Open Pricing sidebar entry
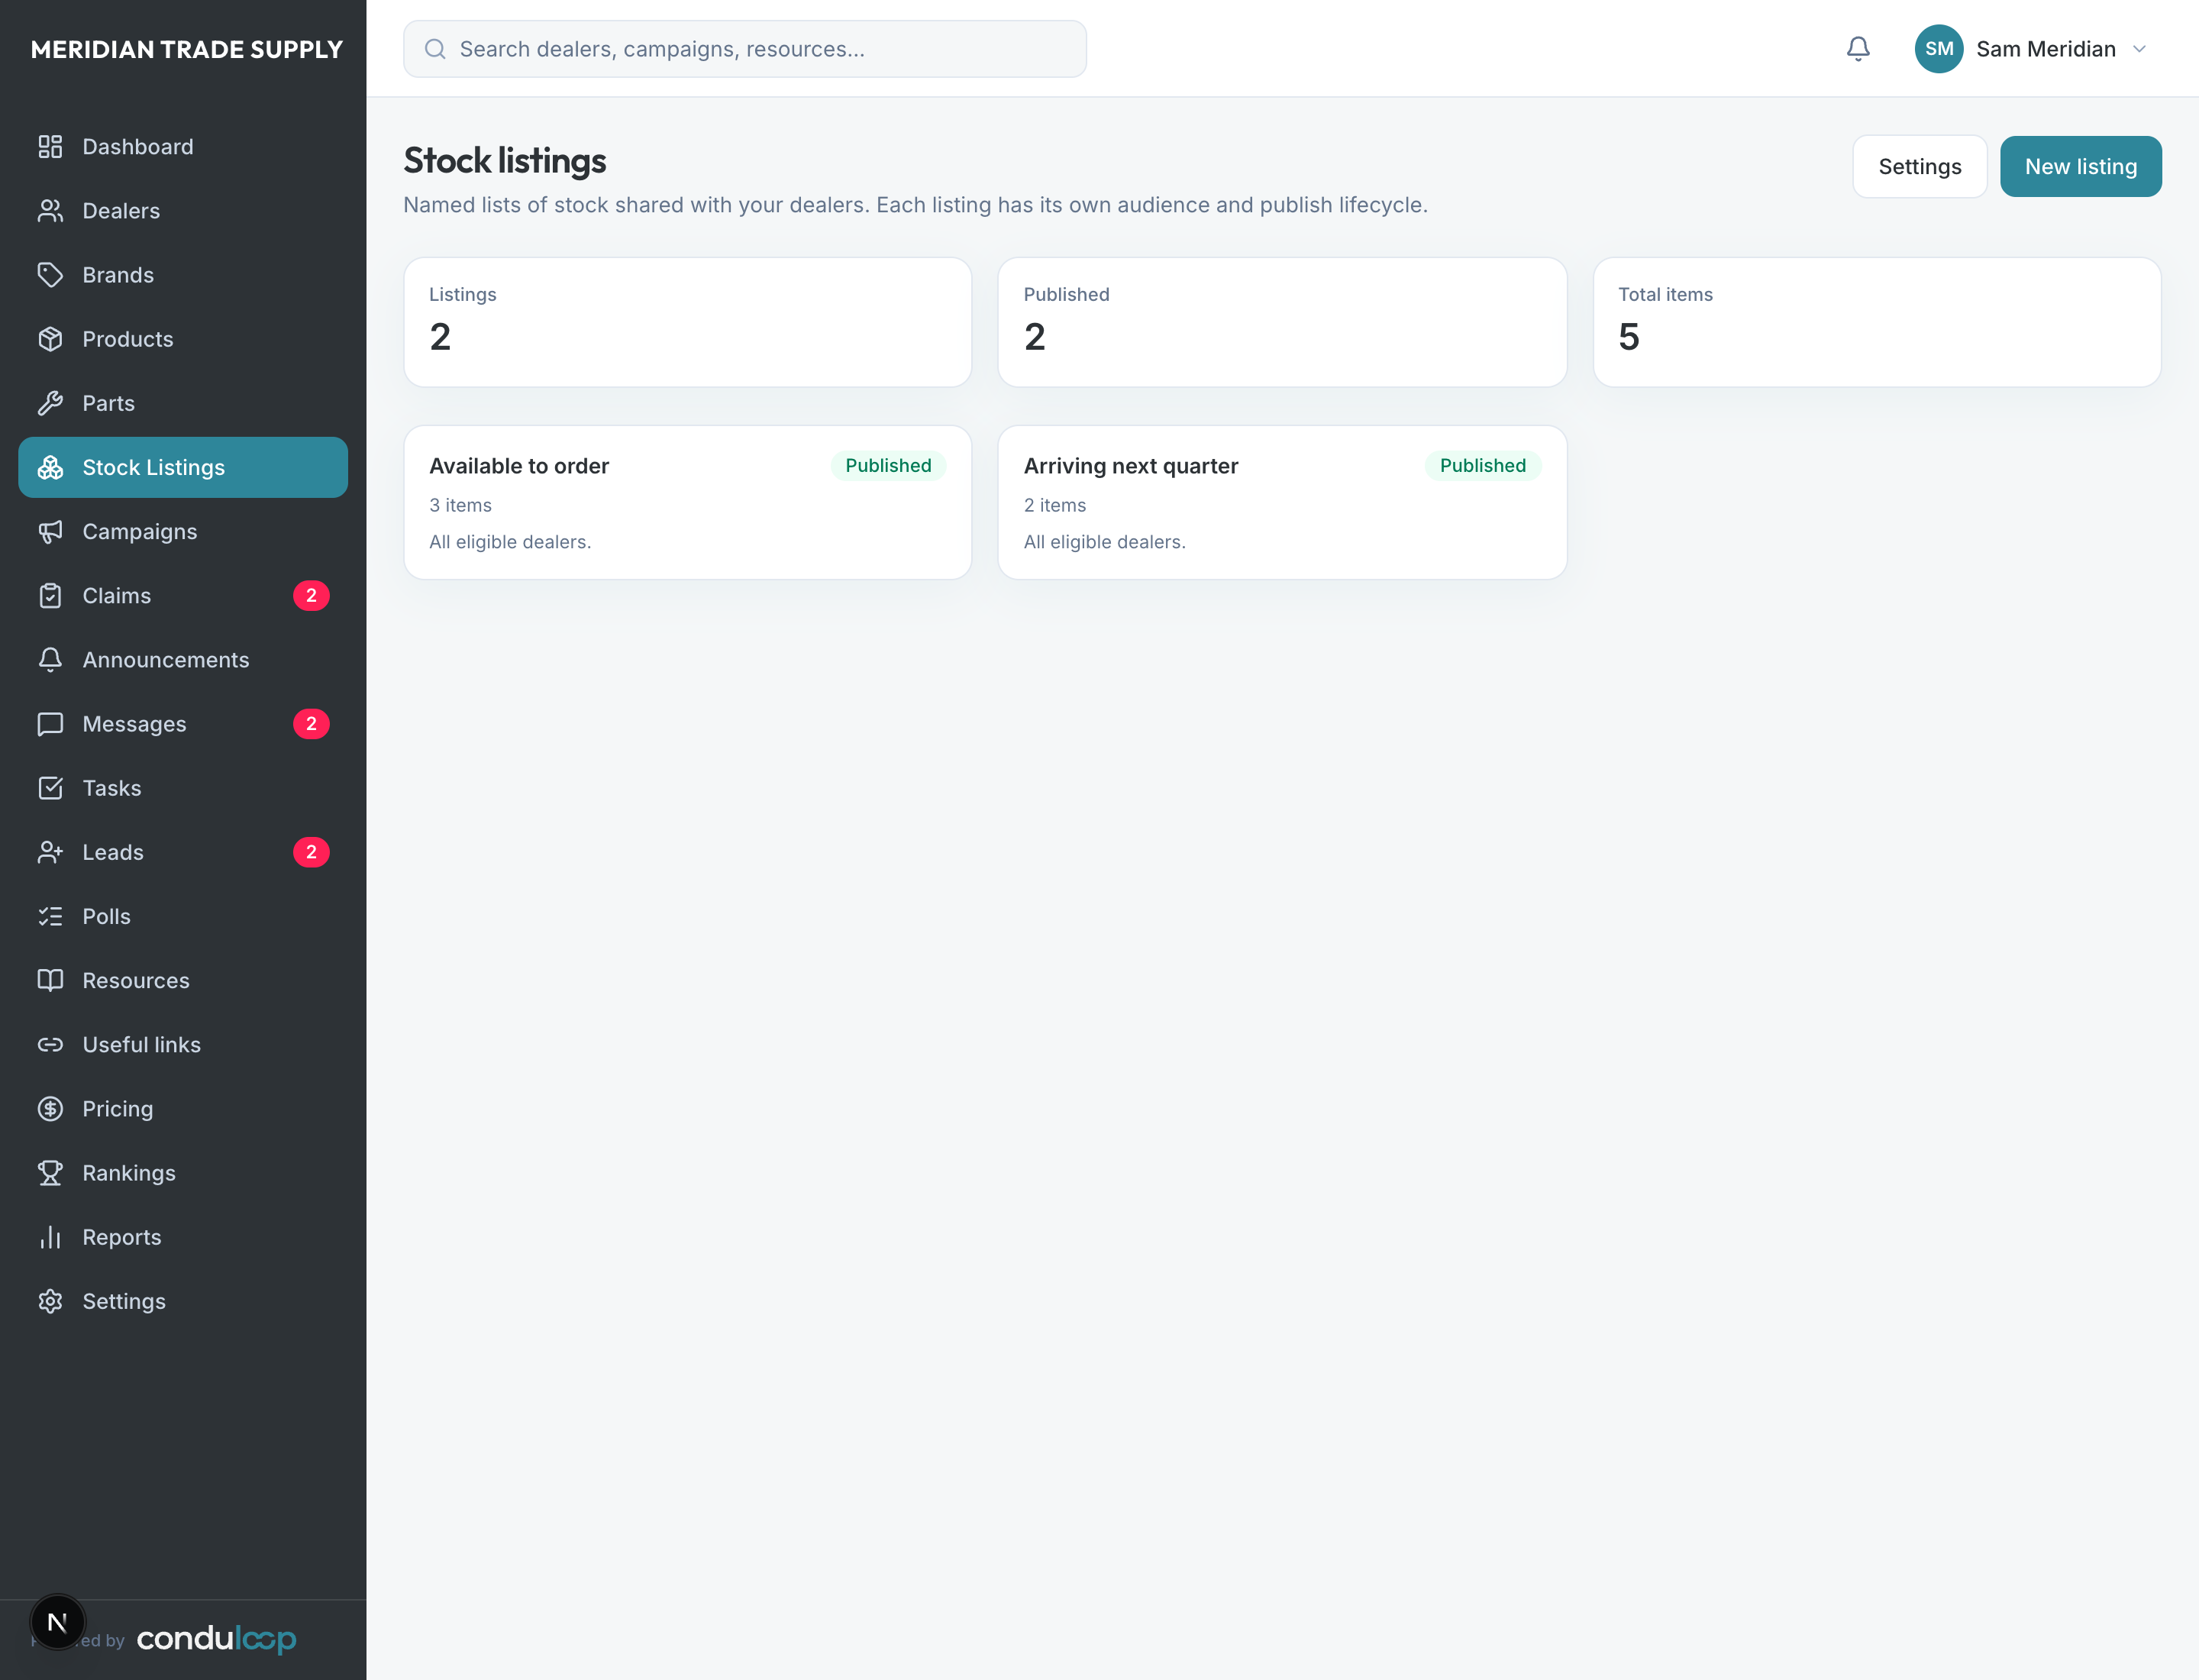This screenshot has height=1680, width=2199. click(x=183, y=1109)
